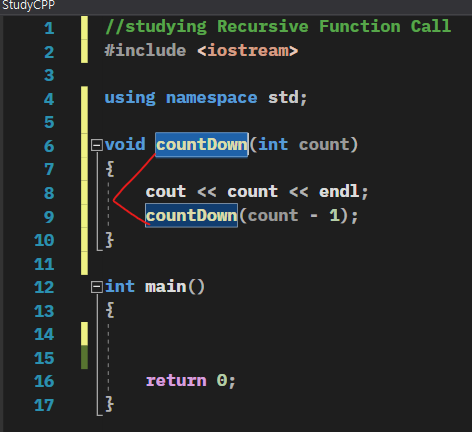Click line number 9 in the gutter
The width and height of the screenshot is (472, 432).
(49, 217)
